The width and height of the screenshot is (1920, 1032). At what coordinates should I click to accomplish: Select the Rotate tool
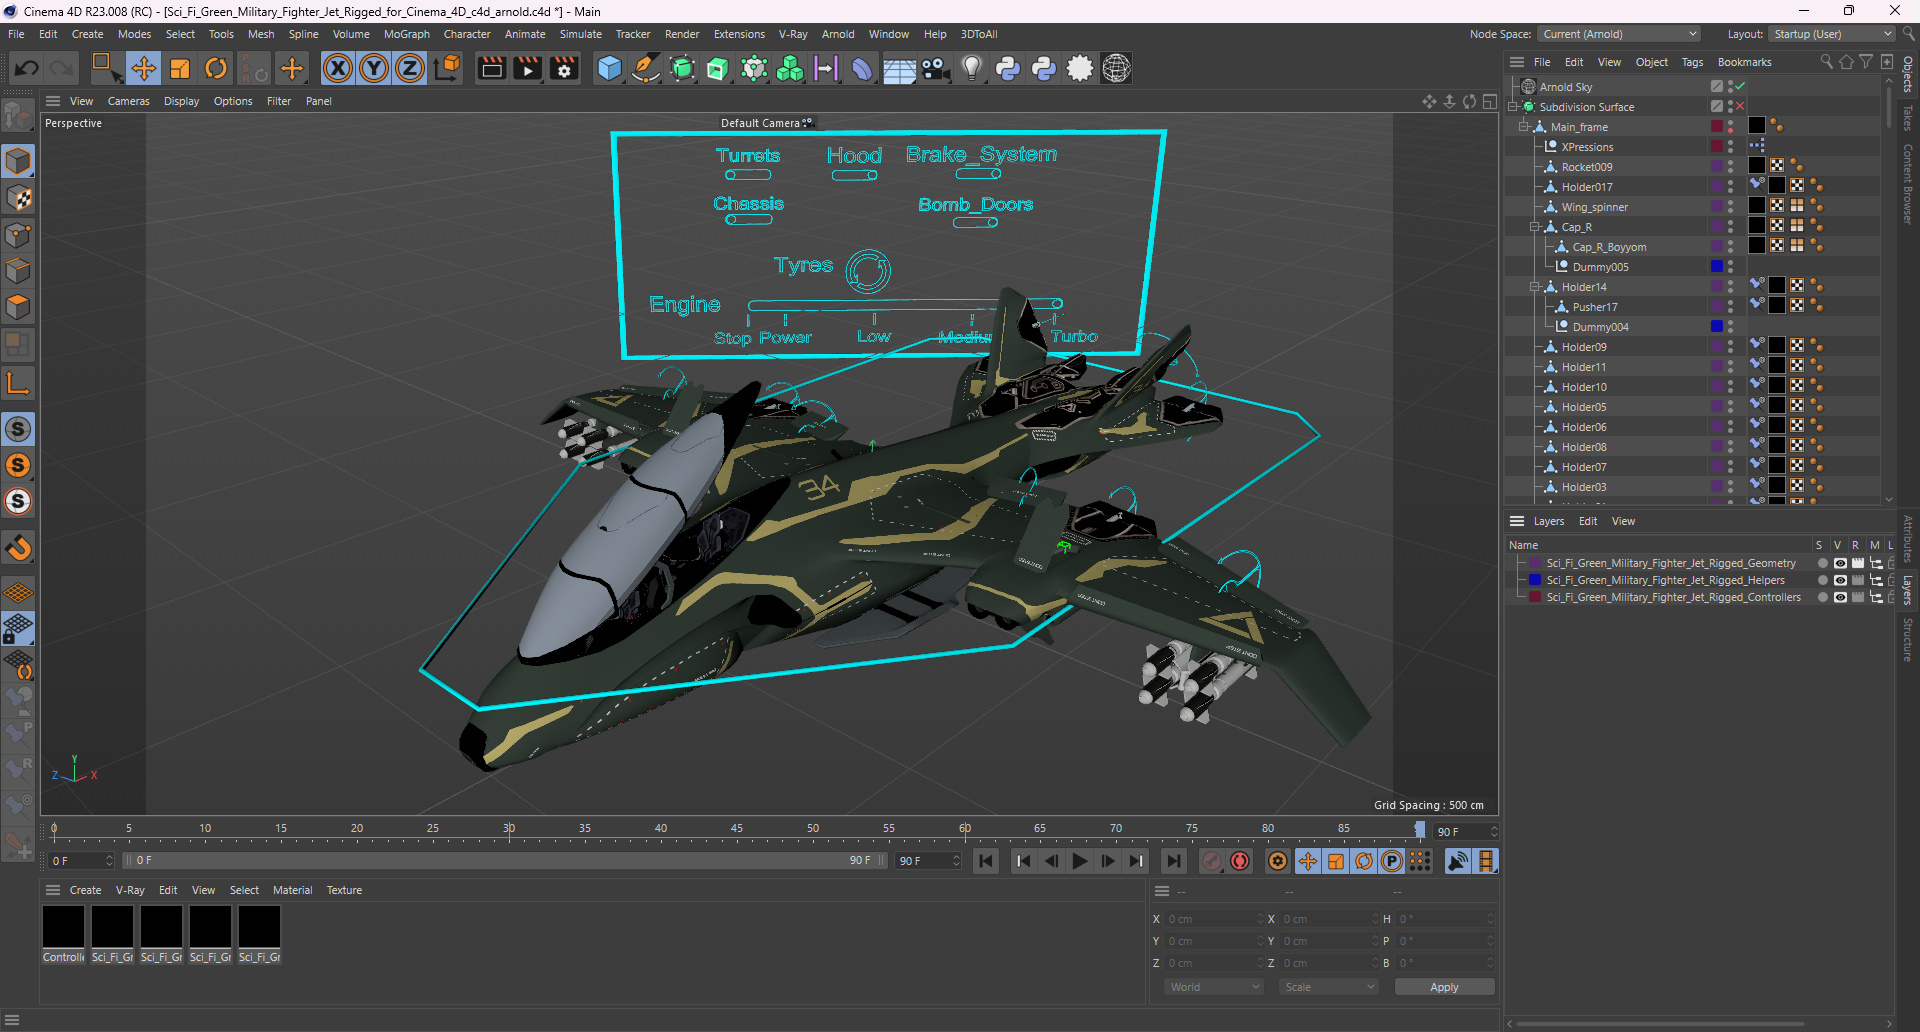pos(216,68)
